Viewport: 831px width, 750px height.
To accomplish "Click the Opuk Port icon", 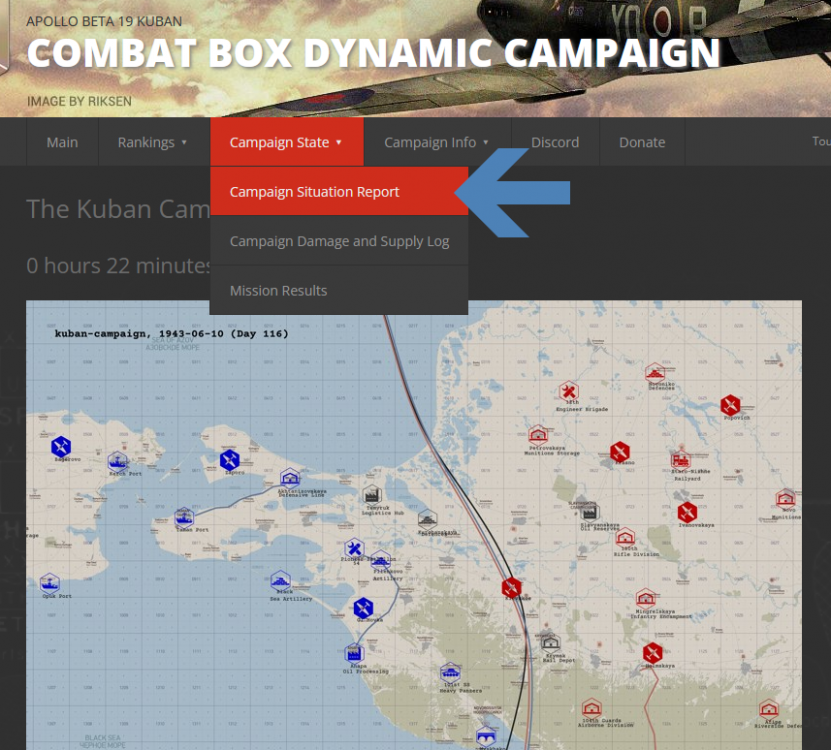I will coord(50,583).
